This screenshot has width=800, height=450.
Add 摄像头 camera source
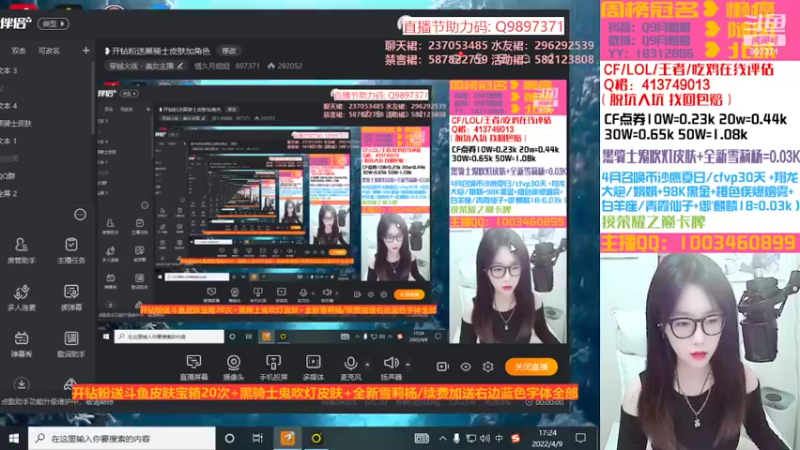coord(234,367)
